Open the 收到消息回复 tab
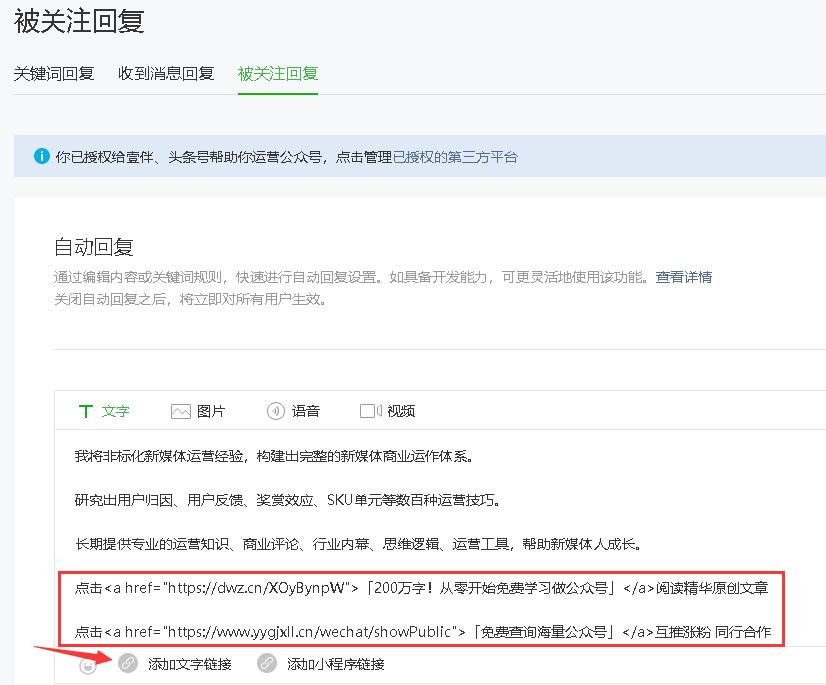 click(x=166, y=73)
